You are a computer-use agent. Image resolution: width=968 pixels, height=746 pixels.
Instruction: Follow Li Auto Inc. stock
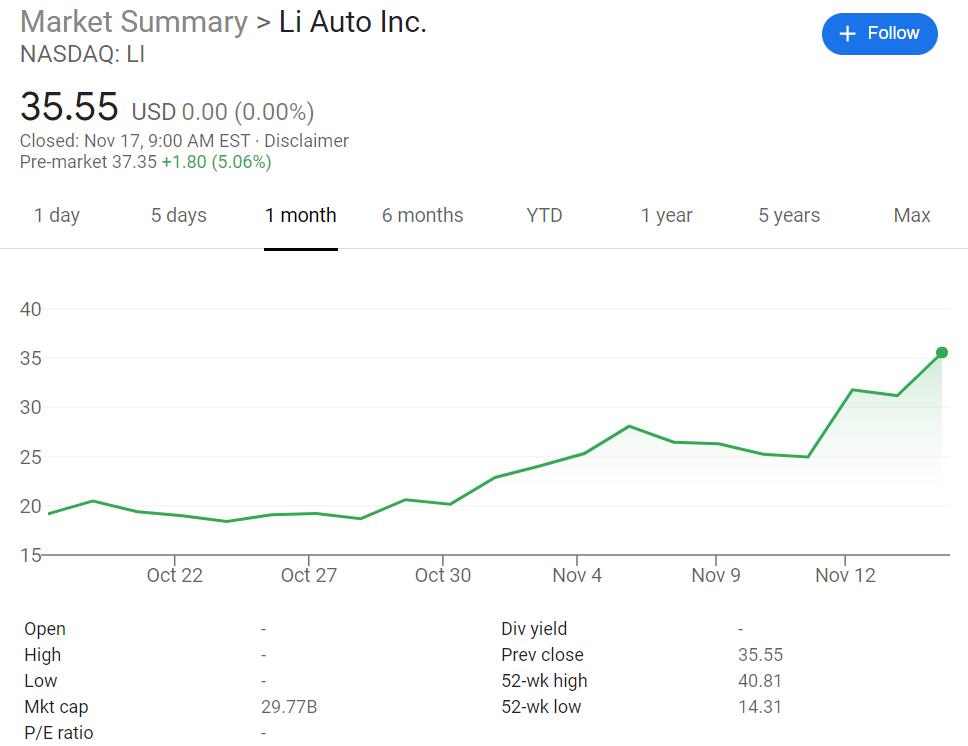[879, 33]
